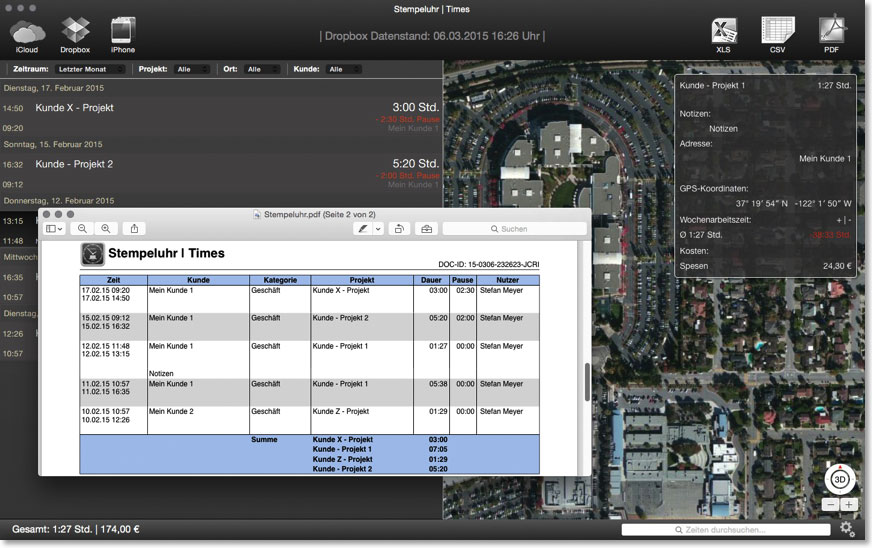Click the Pause column header in PDF
872x548 pixels.
pos(462,280)
